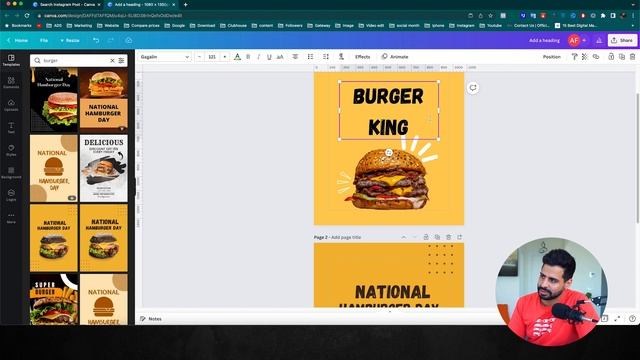Viewport: 640px width, 360px height.
Task: Change text alignment
Action: [x=295, y=57]
